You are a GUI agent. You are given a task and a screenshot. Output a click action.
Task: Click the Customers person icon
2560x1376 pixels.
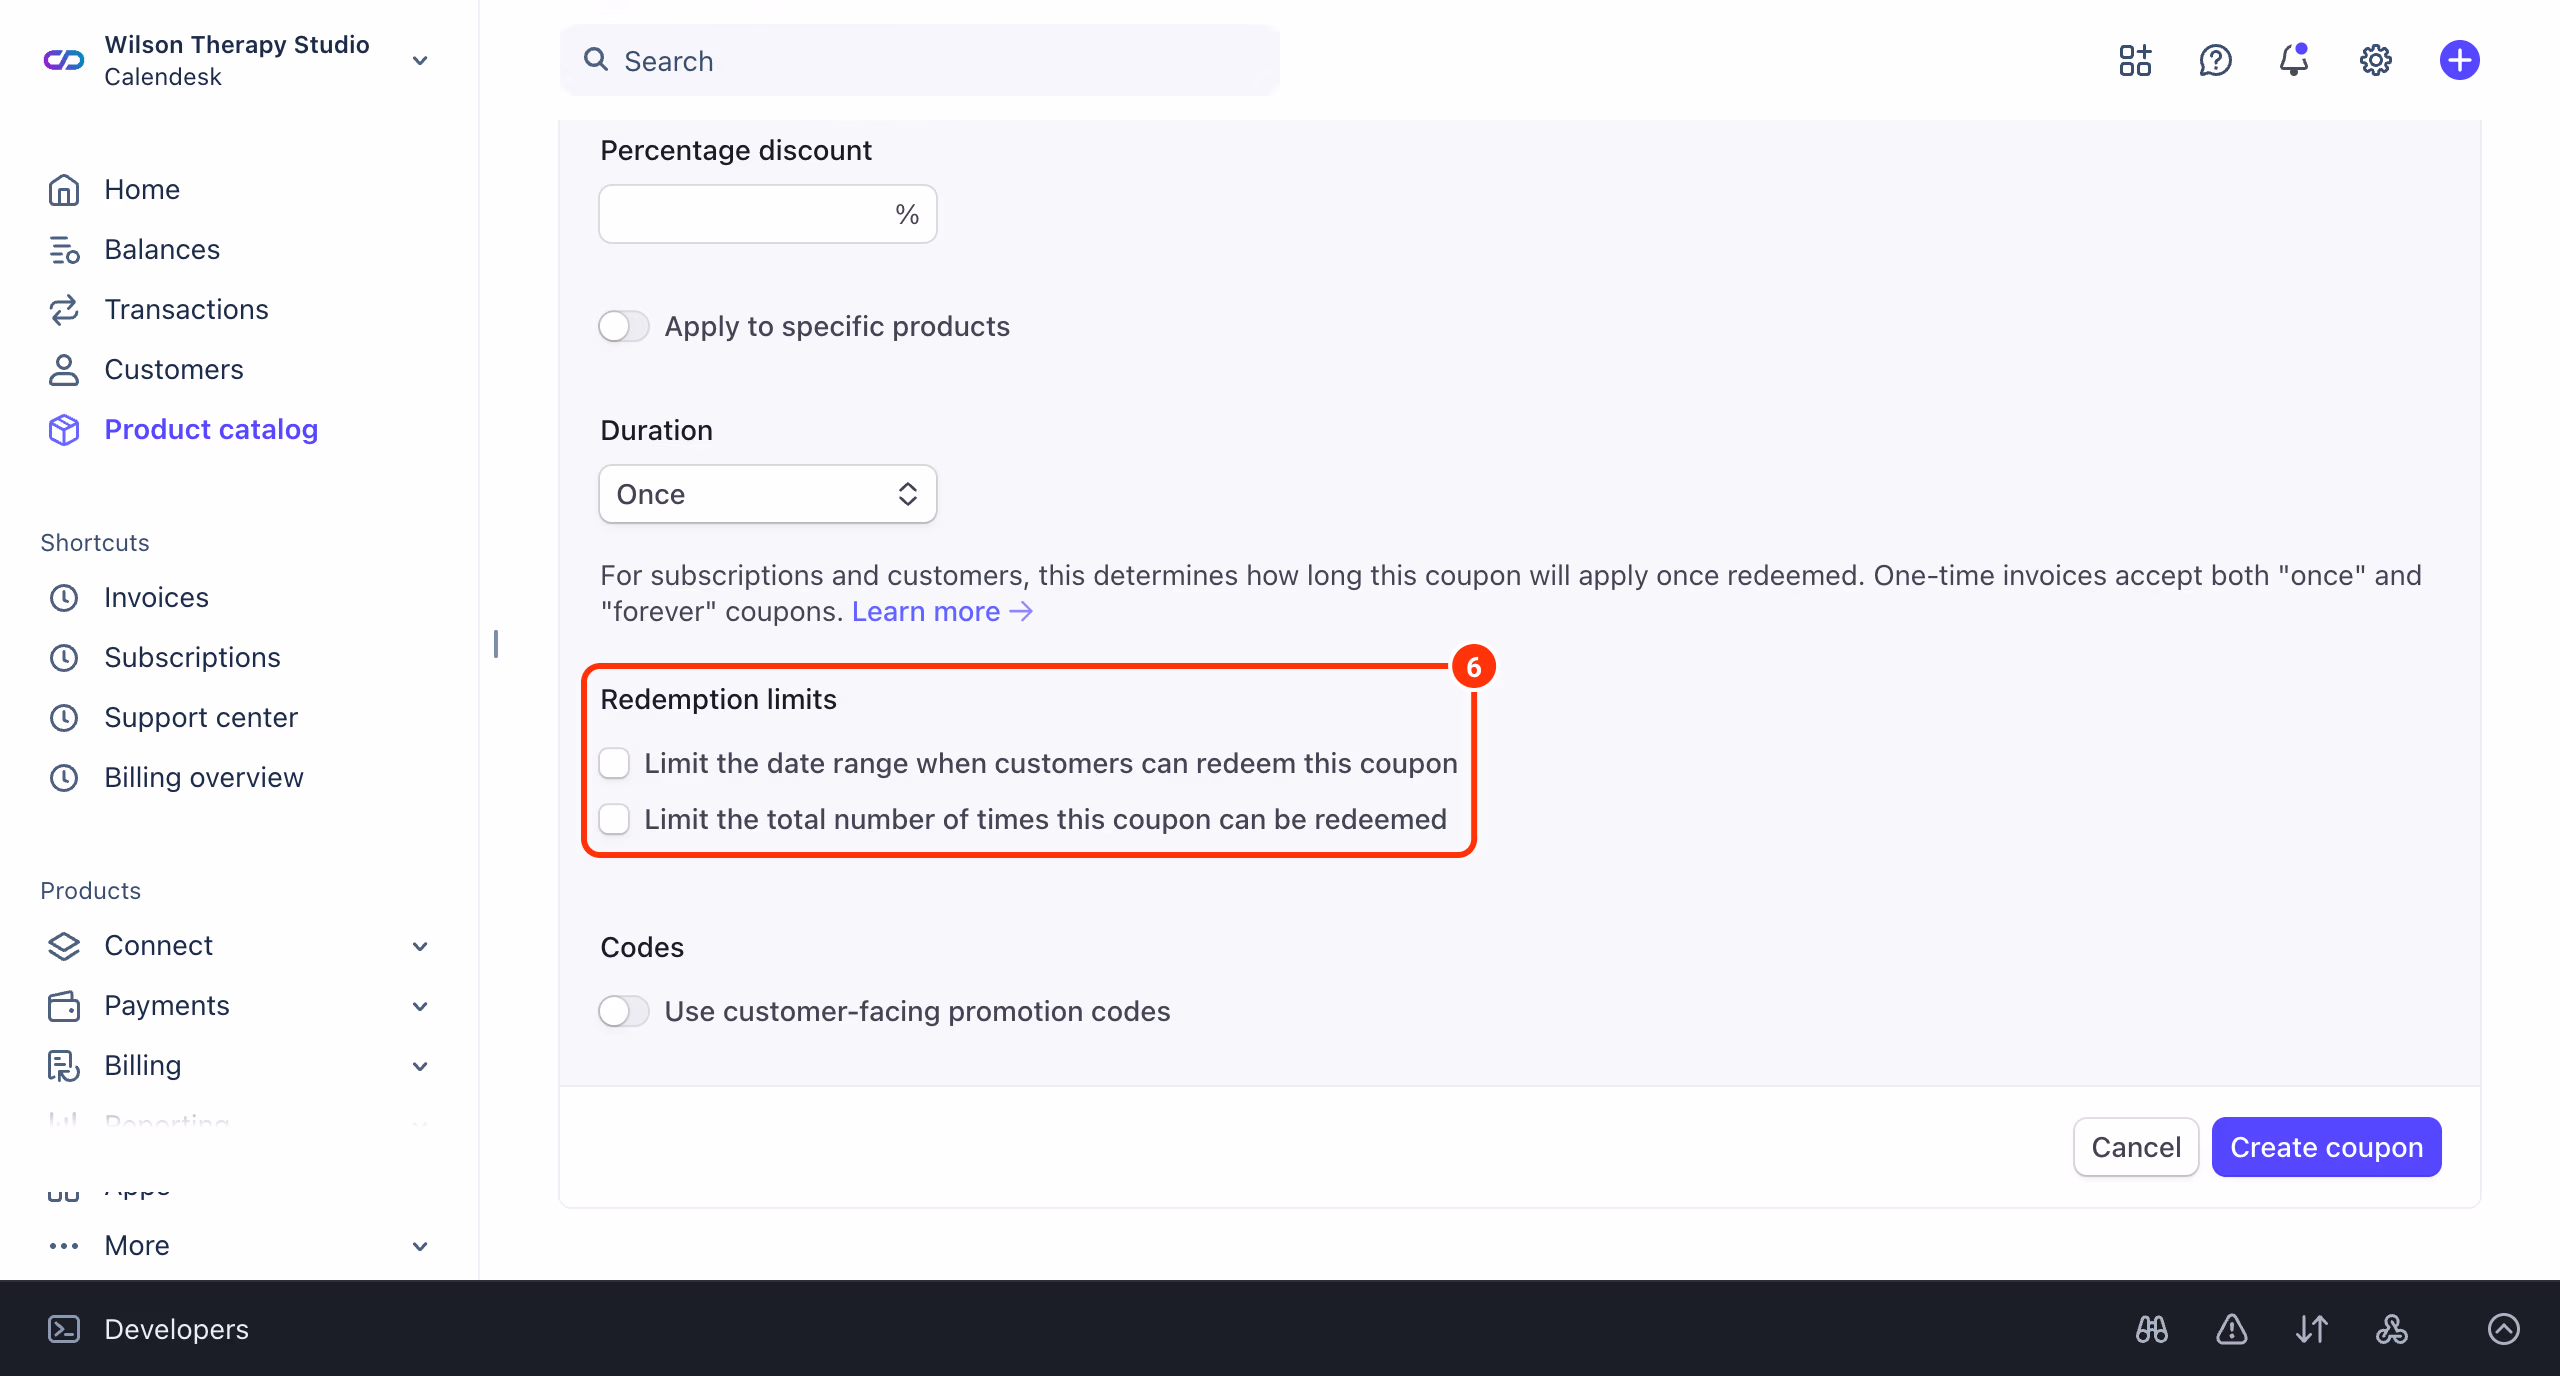pos(64,370)
